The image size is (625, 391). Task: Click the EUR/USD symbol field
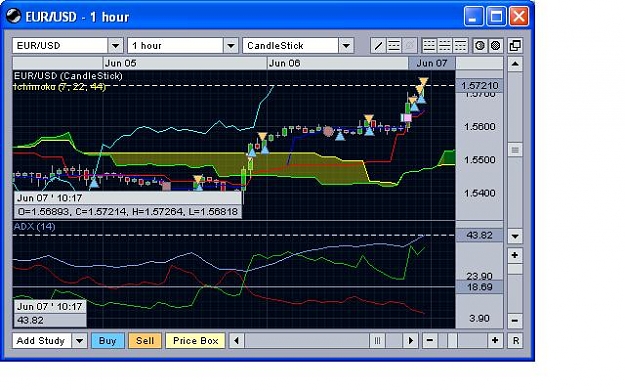(x=60, y=46)
